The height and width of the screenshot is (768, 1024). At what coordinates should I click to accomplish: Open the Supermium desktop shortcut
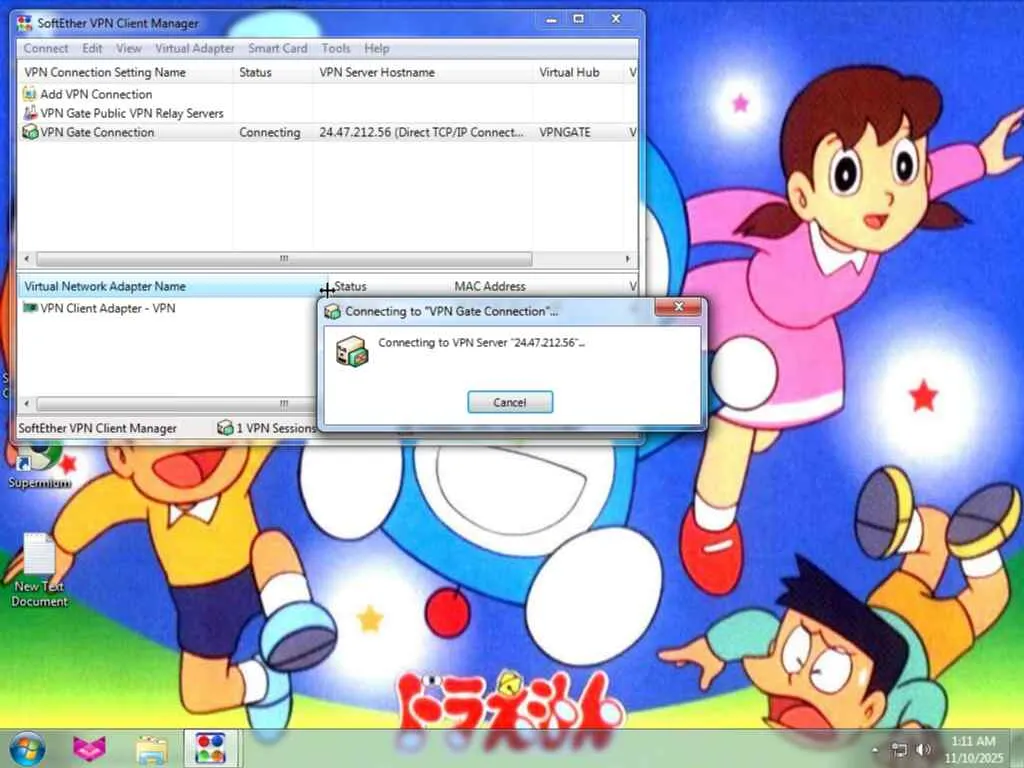coord(39,465)
